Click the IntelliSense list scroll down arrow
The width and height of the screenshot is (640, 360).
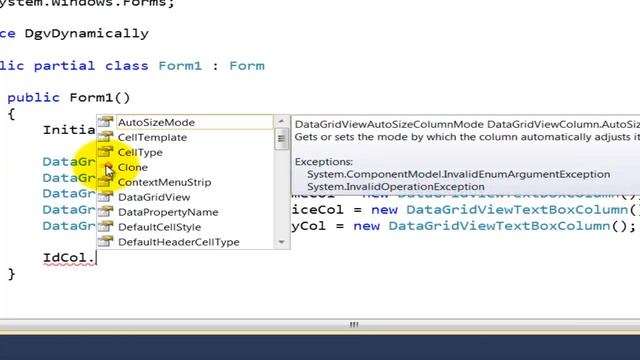point(281,242)
